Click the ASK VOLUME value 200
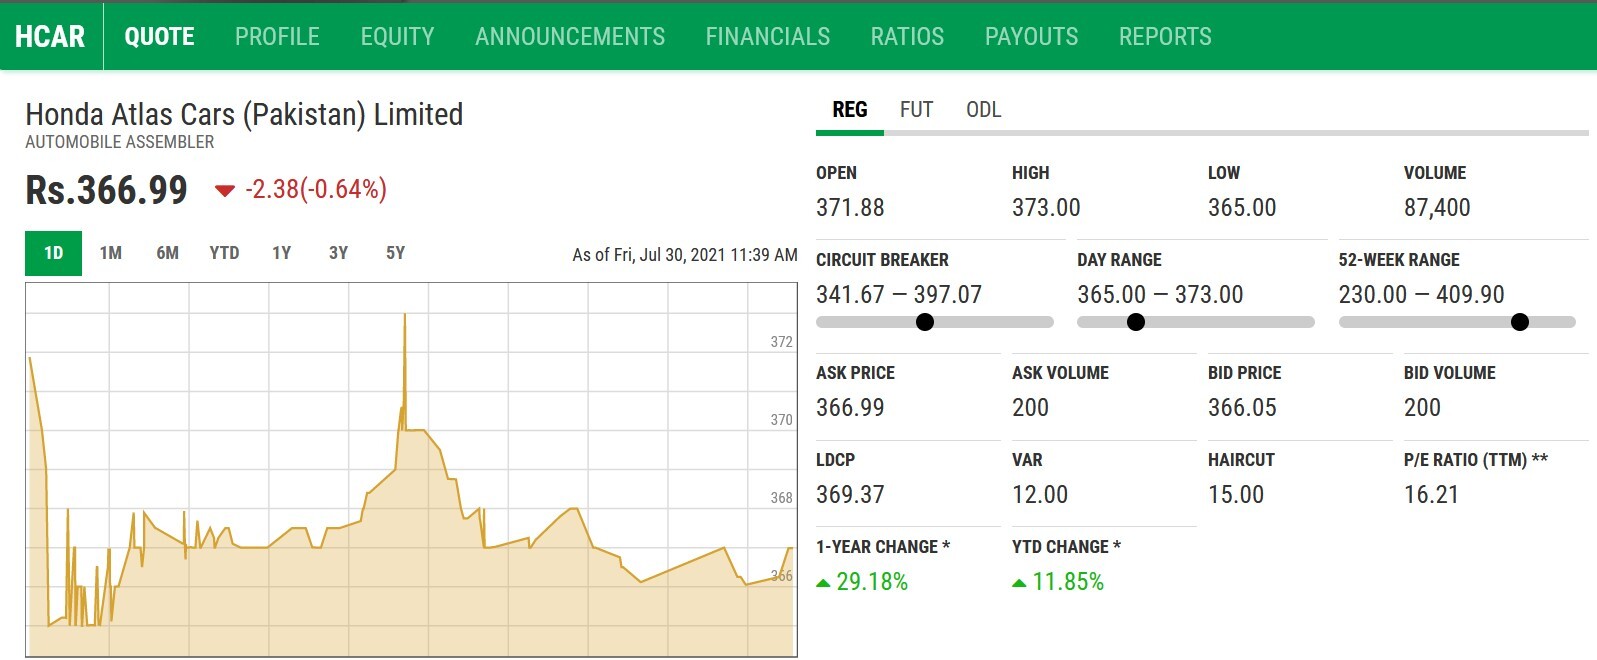The height and width of the screenshot is (660, 1597). coord(1030,408)
